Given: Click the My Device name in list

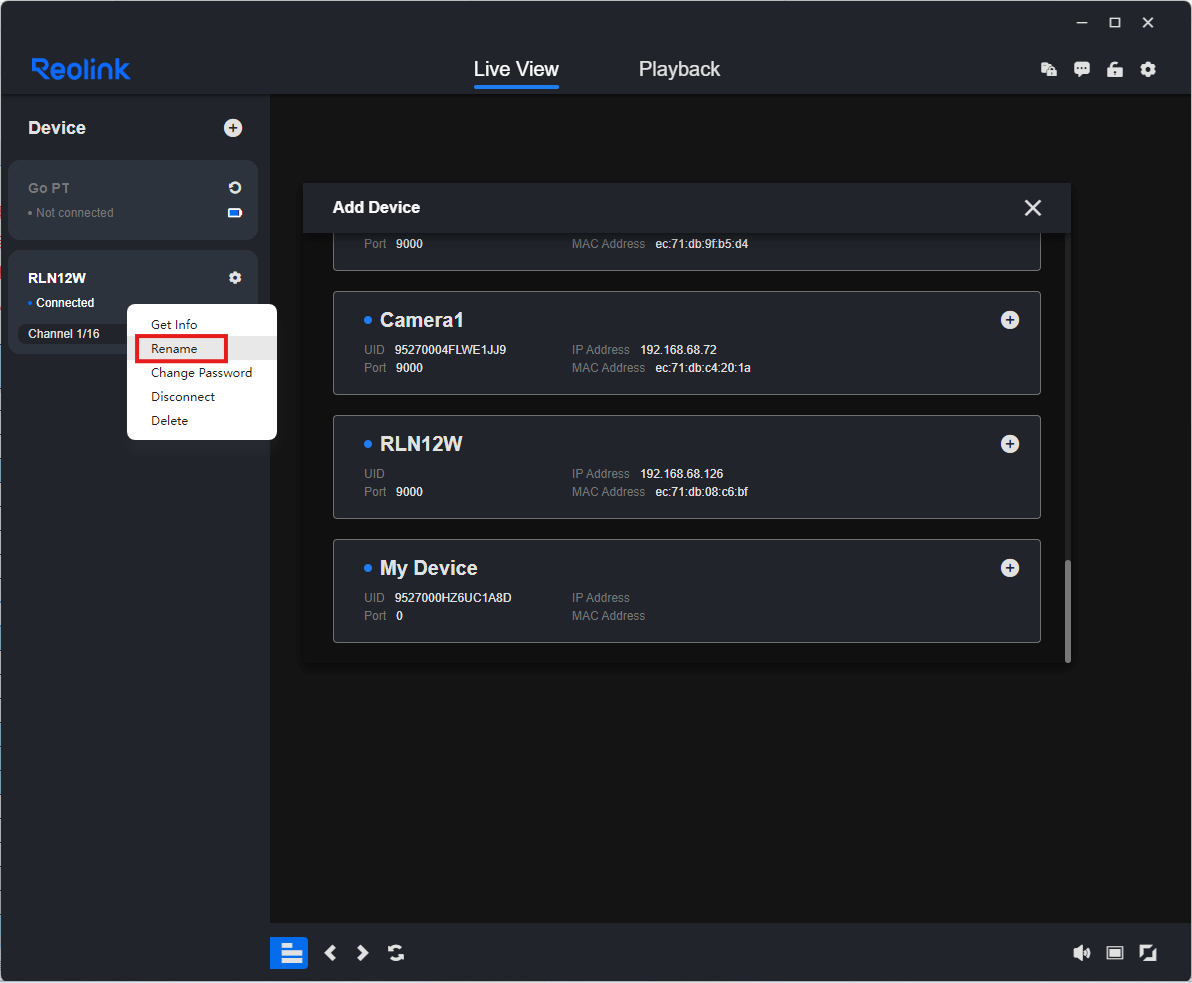Looking at the screenshot, I should click(429, 568).
